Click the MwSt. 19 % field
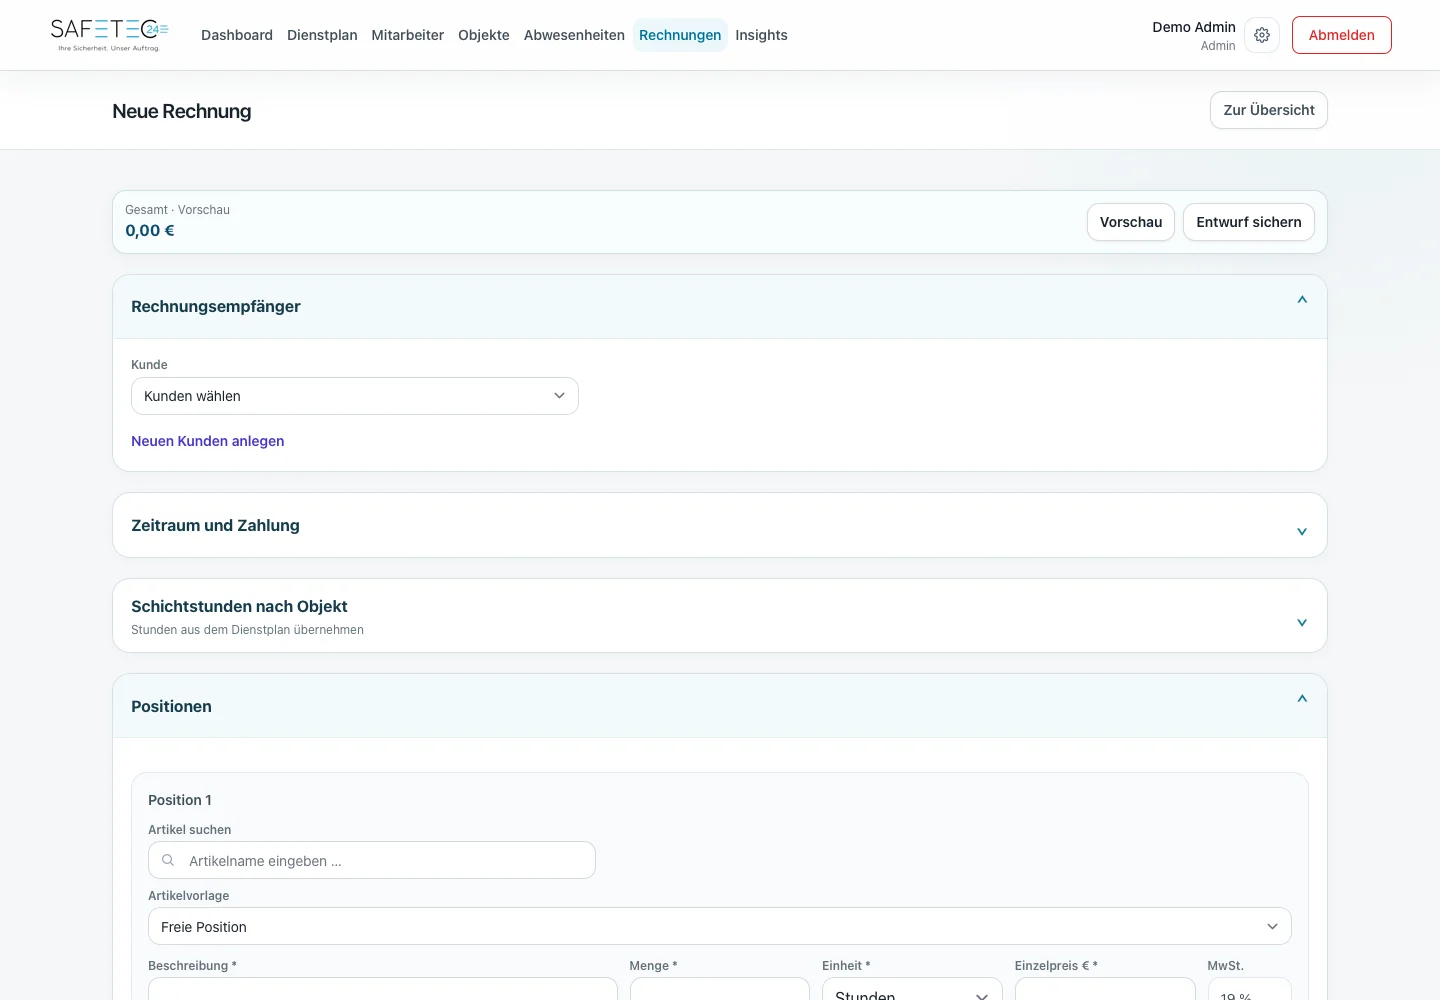The image size is (1440, 1000). click(1250, 989)
